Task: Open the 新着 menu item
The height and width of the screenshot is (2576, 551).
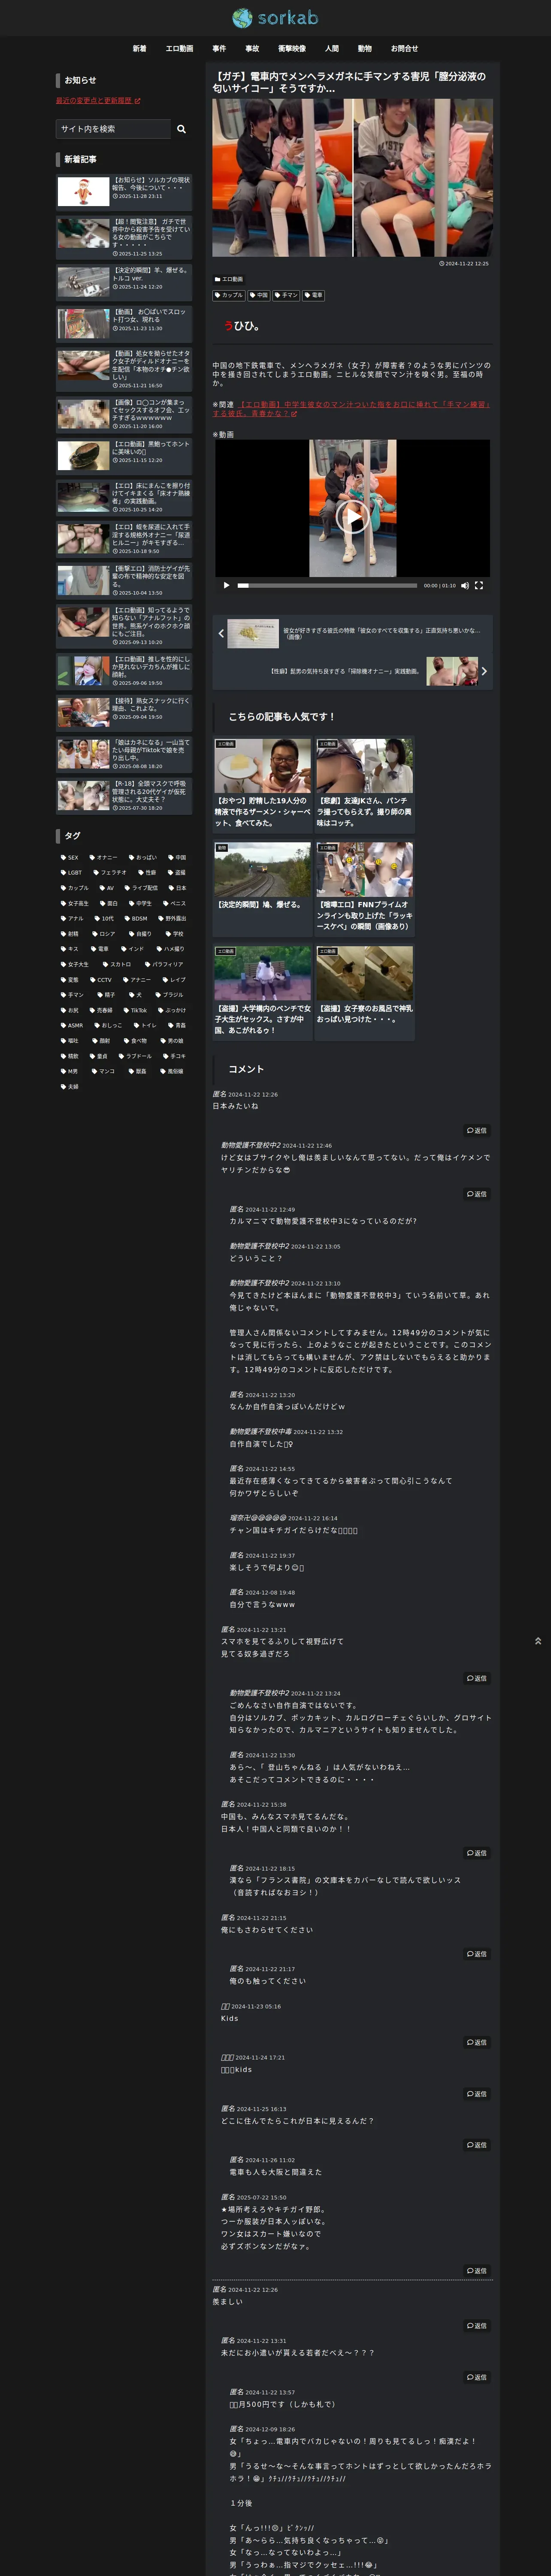Action: click(139, 48)
